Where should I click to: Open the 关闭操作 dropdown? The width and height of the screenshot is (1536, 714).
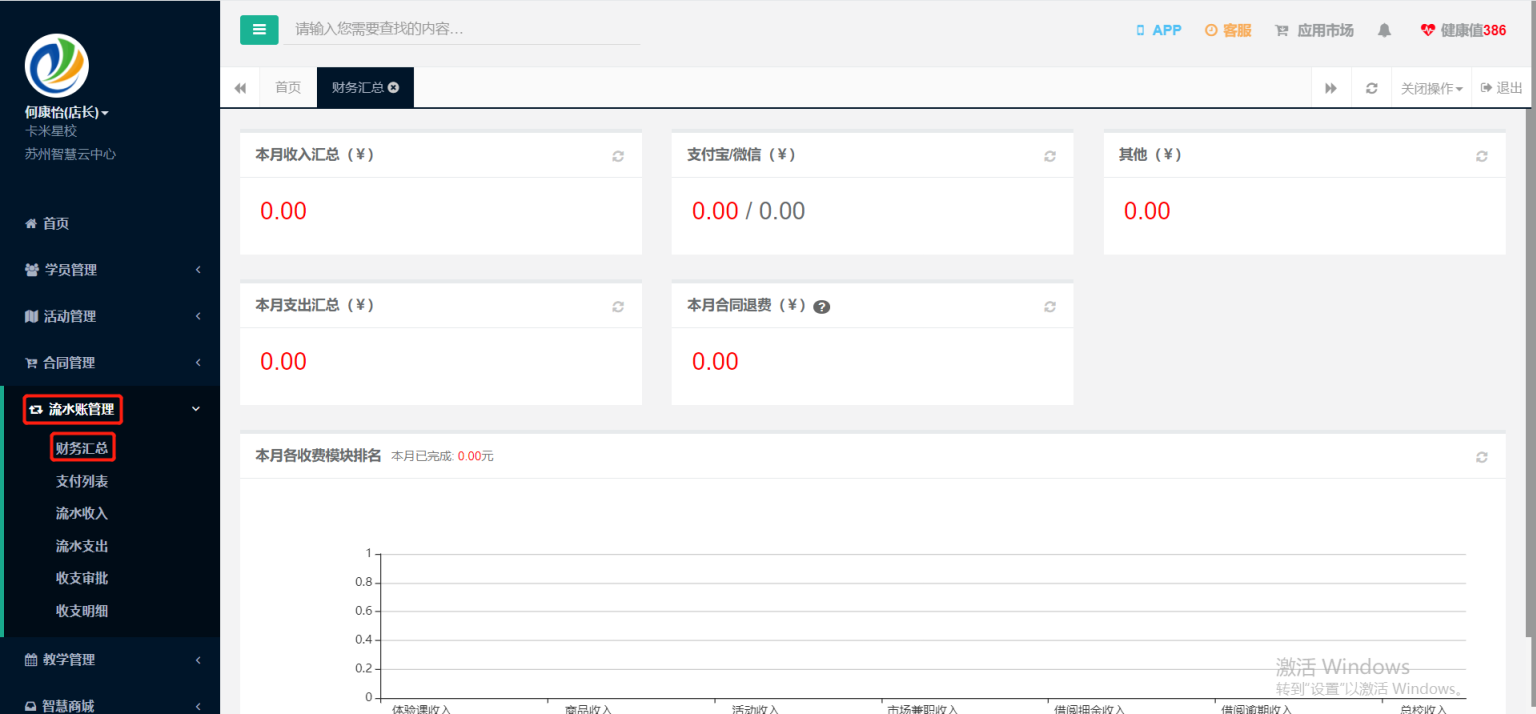pyautogui.click(x=1431, y=88)
